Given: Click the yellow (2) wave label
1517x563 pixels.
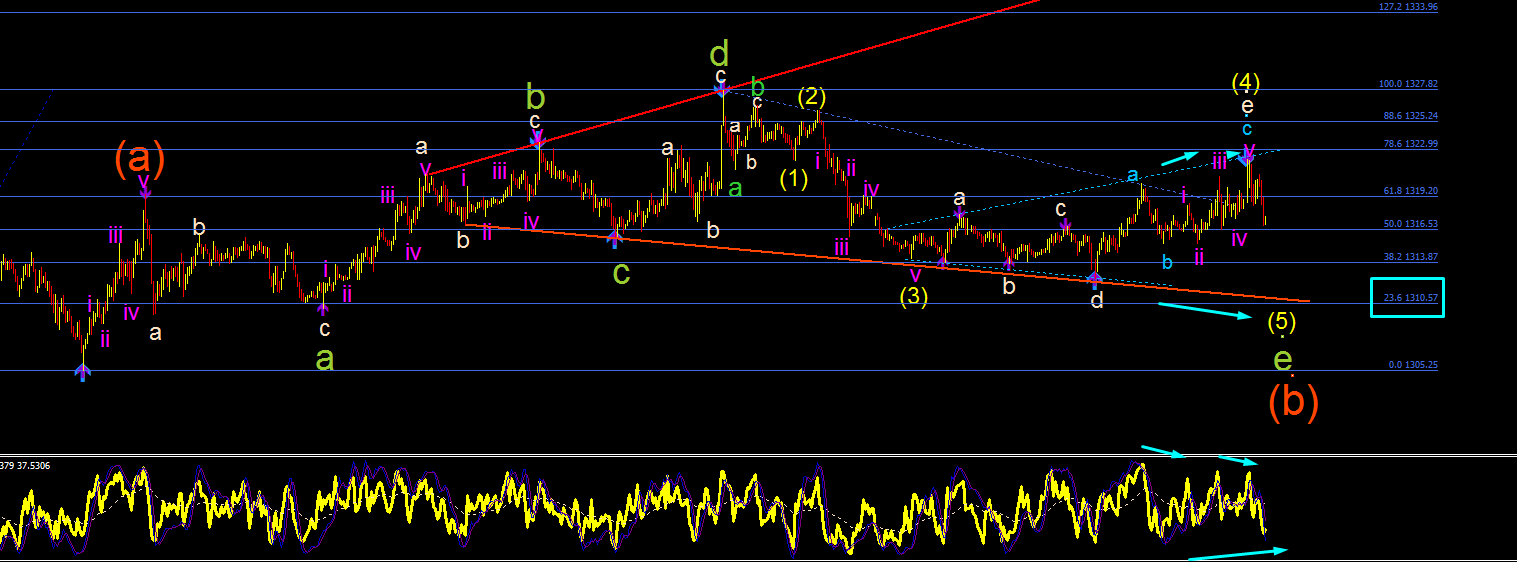Looking at the screenshot, I should tap(811, 97).
